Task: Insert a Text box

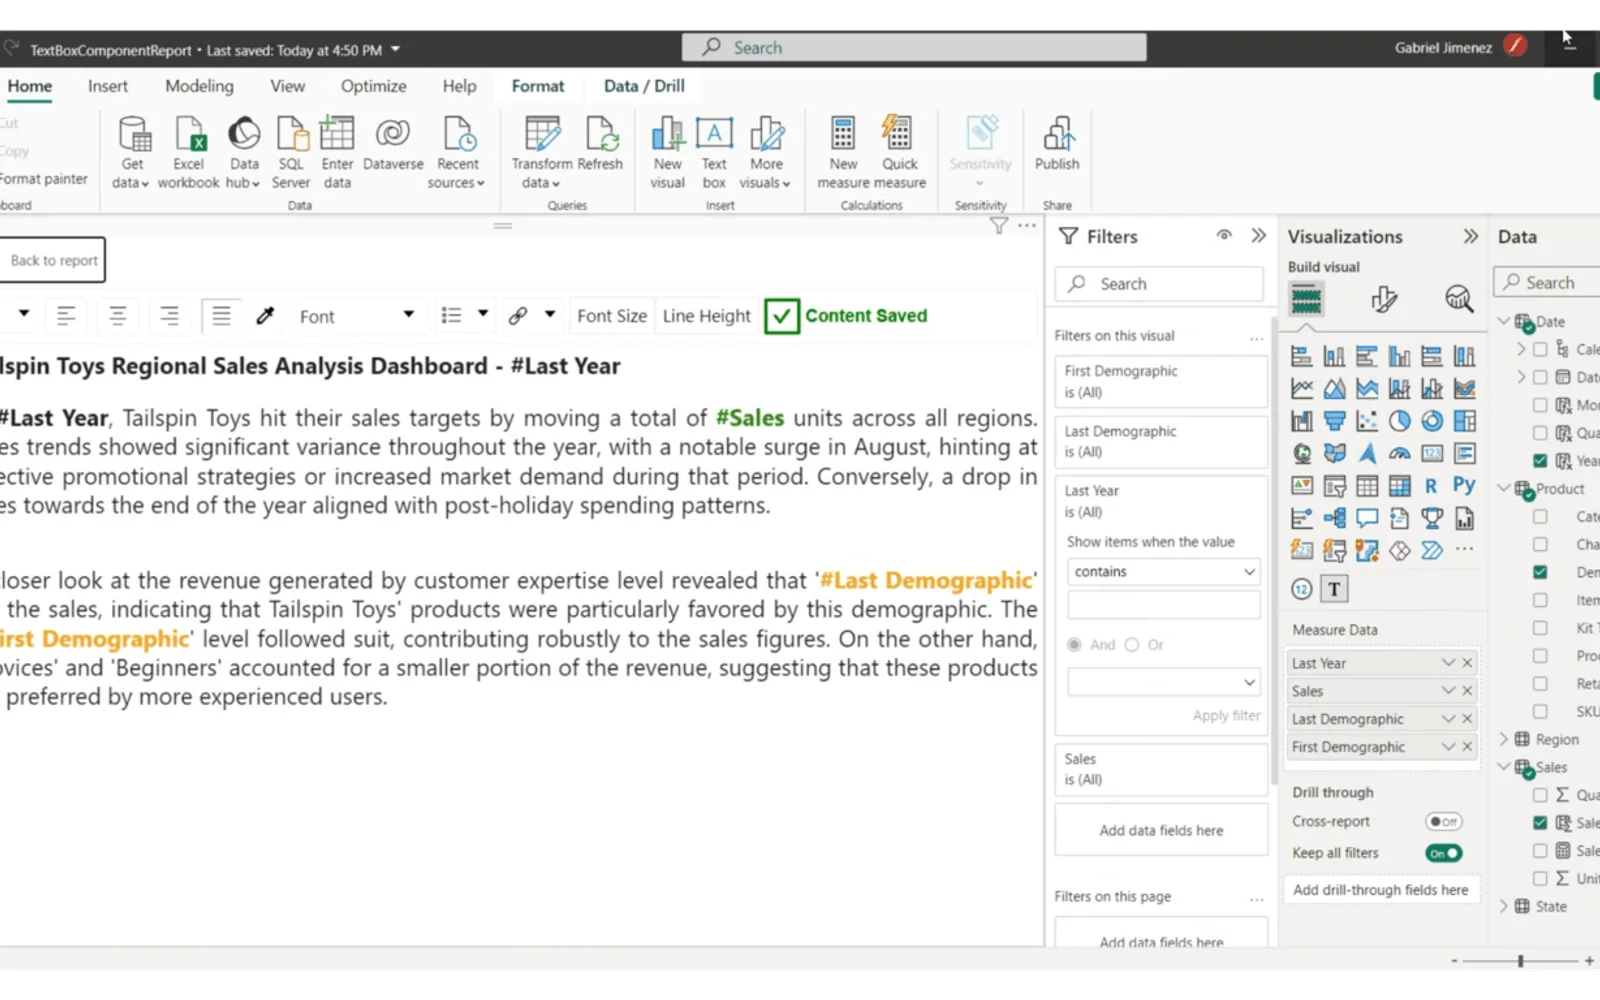Action: tap(714, 152)
